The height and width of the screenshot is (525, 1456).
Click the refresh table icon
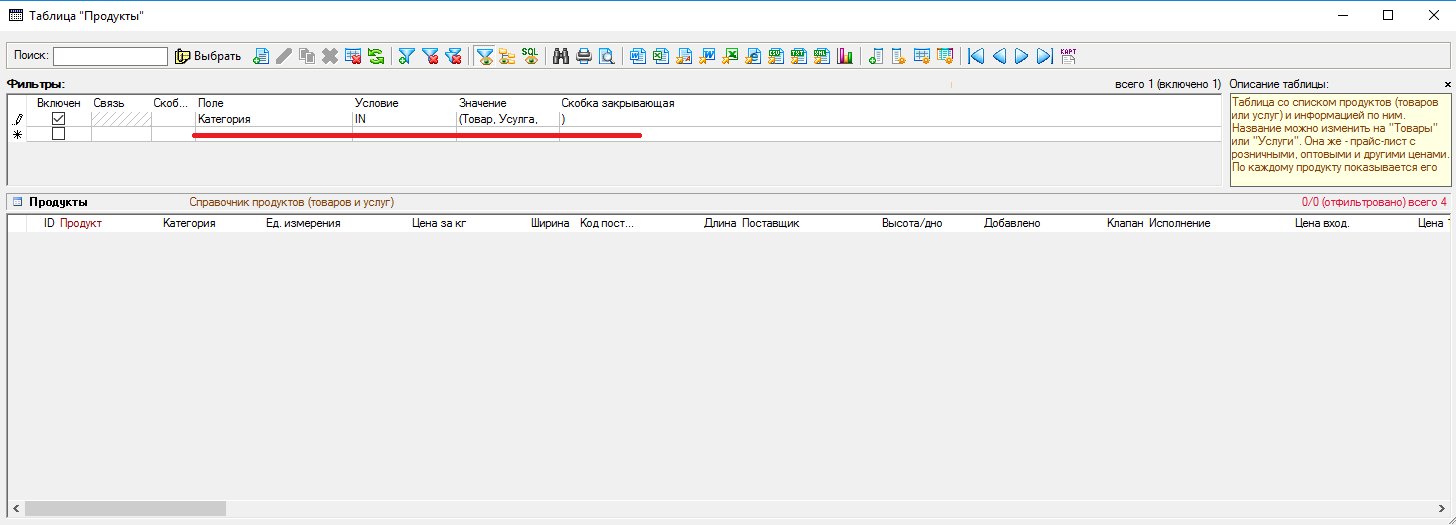[x=376, y=56]
